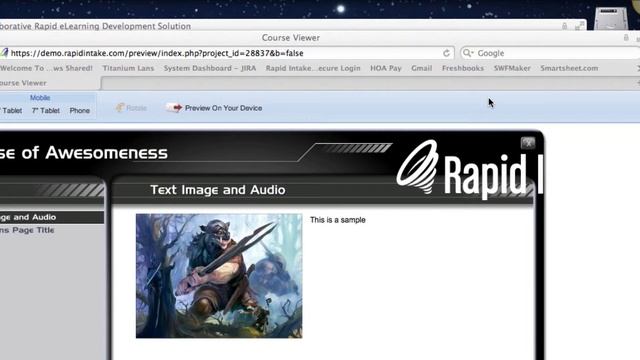
Task: Click the Rotate button
Action: coord(131,108)
